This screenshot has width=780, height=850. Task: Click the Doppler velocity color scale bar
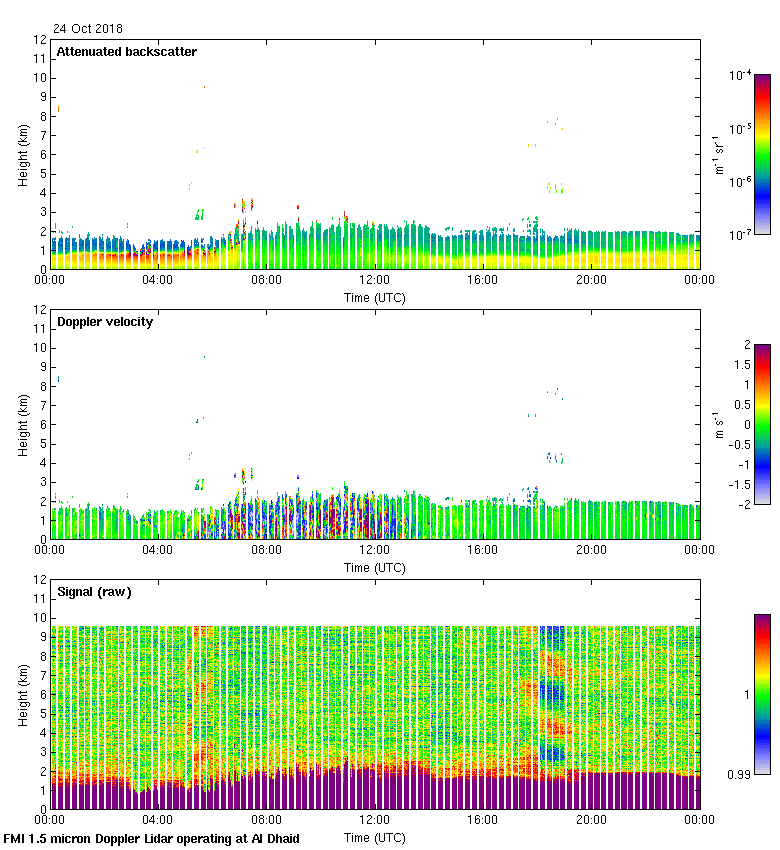point(762,424)
